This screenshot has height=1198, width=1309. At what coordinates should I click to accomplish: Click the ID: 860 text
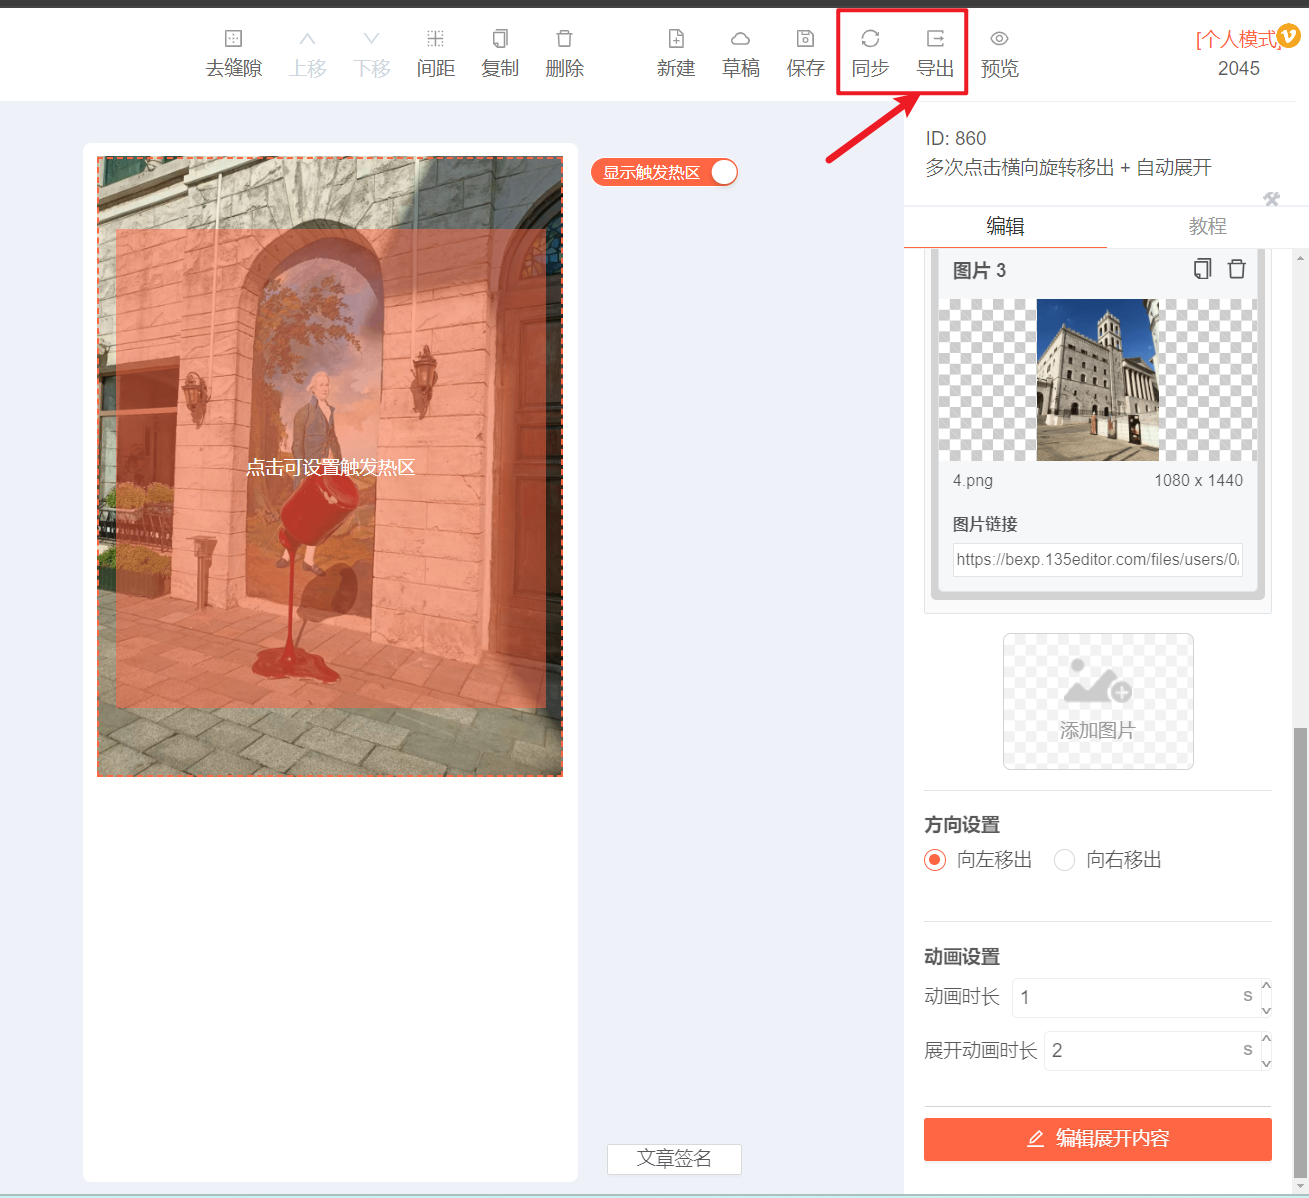[956, 138]
